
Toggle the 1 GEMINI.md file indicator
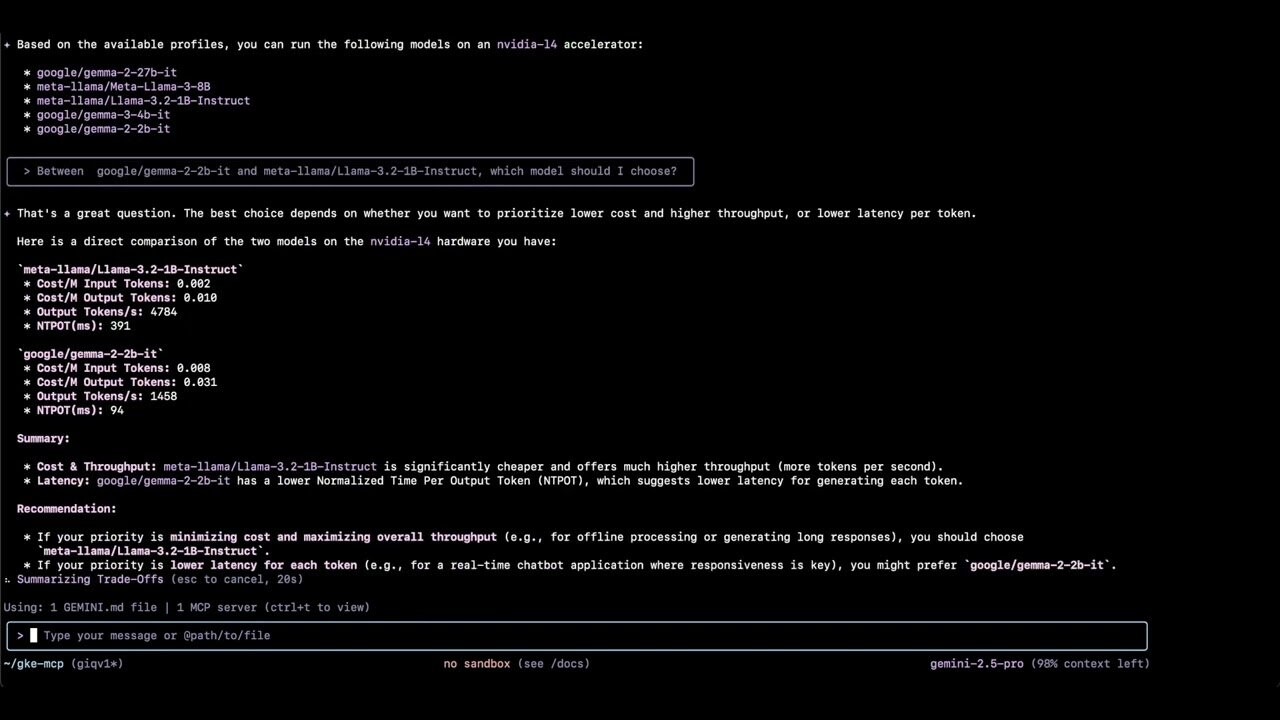coord(103,607)
